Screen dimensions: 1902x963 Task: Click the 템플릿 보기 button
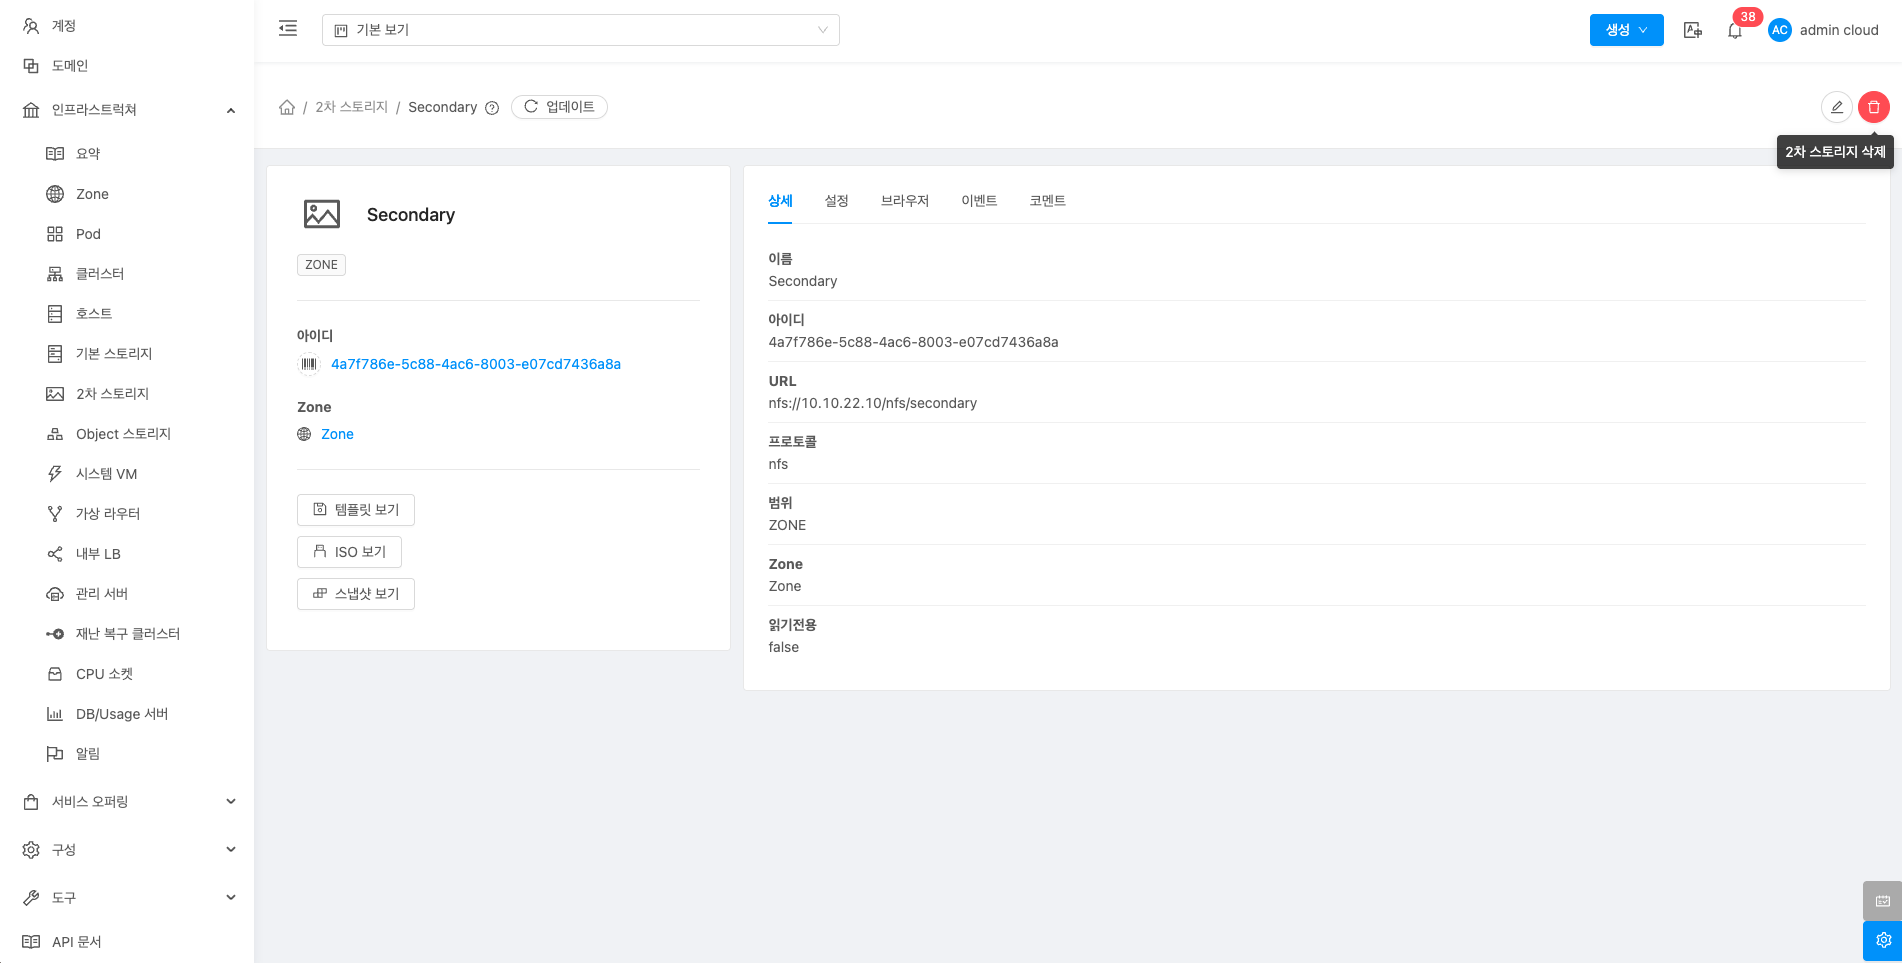point(356,510)
